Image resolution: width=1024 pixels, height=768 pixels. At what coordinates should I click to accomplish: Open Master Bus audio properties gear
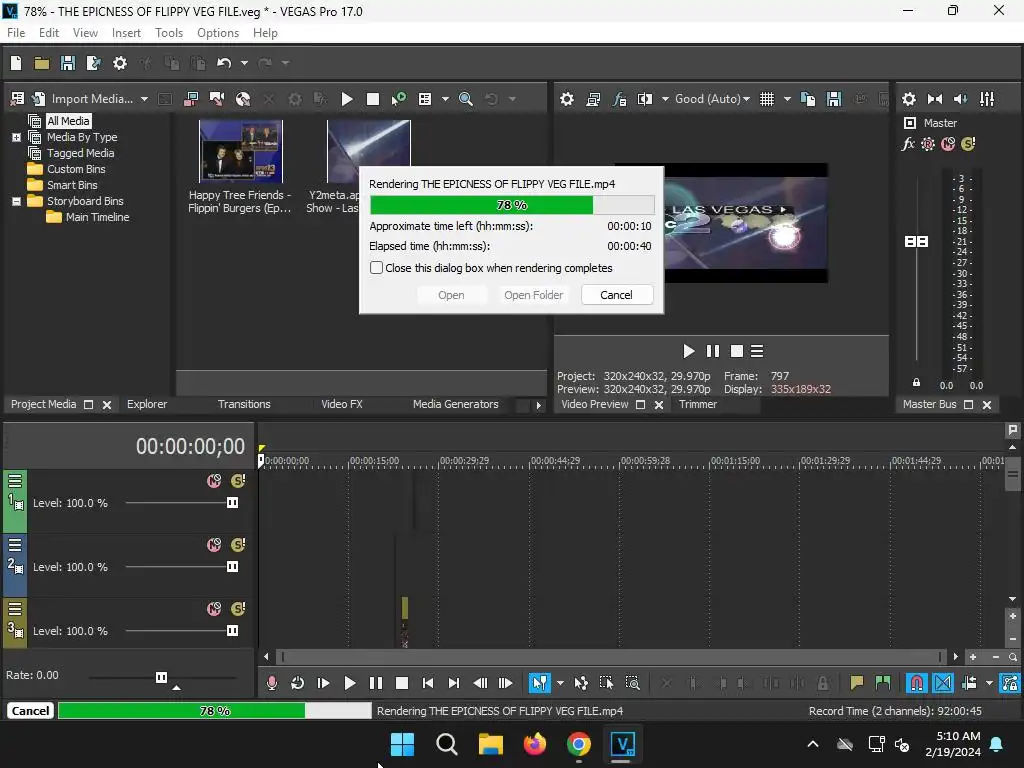[x=908, y=99]
